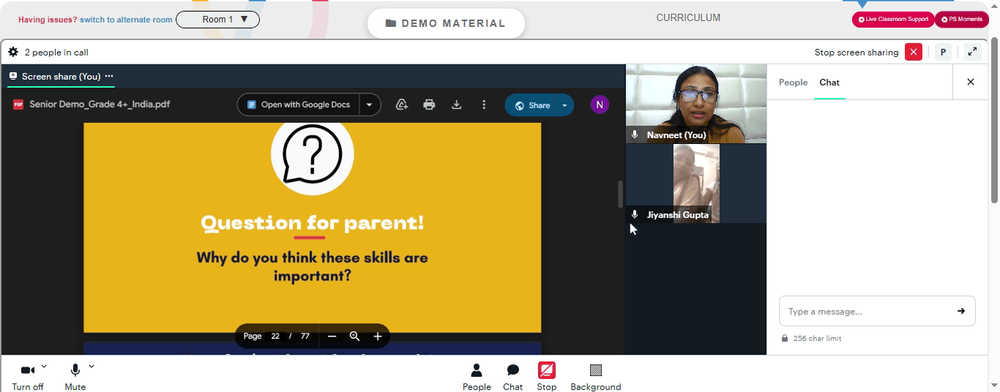Open Screen share options ellipsis menu
The height and width of the screenshot is (392, 1000).
point(109,76)
